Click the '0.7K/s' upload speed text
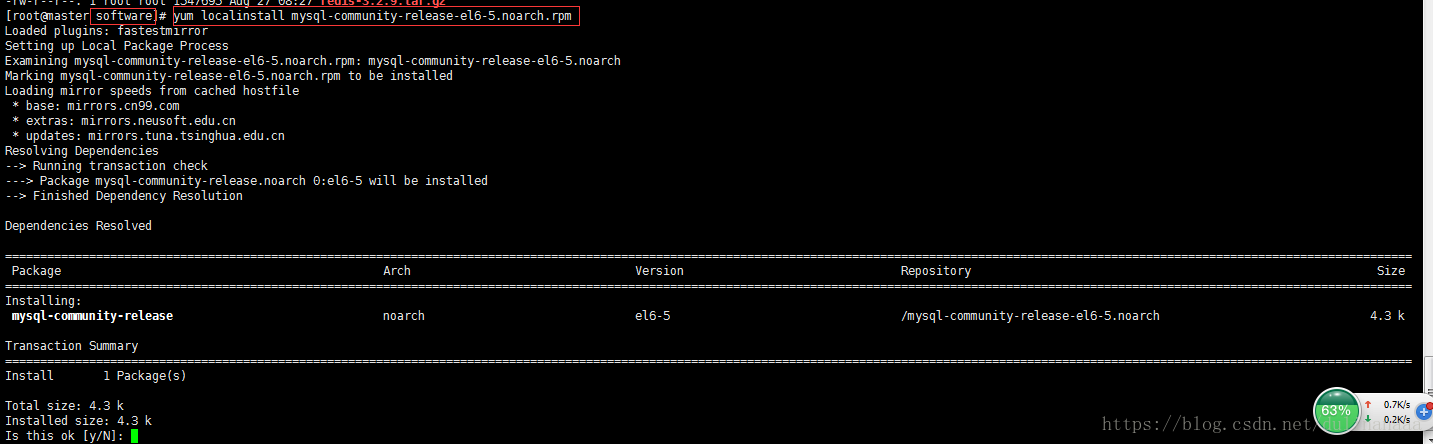1433x444 pixels. click(1397, 404)
